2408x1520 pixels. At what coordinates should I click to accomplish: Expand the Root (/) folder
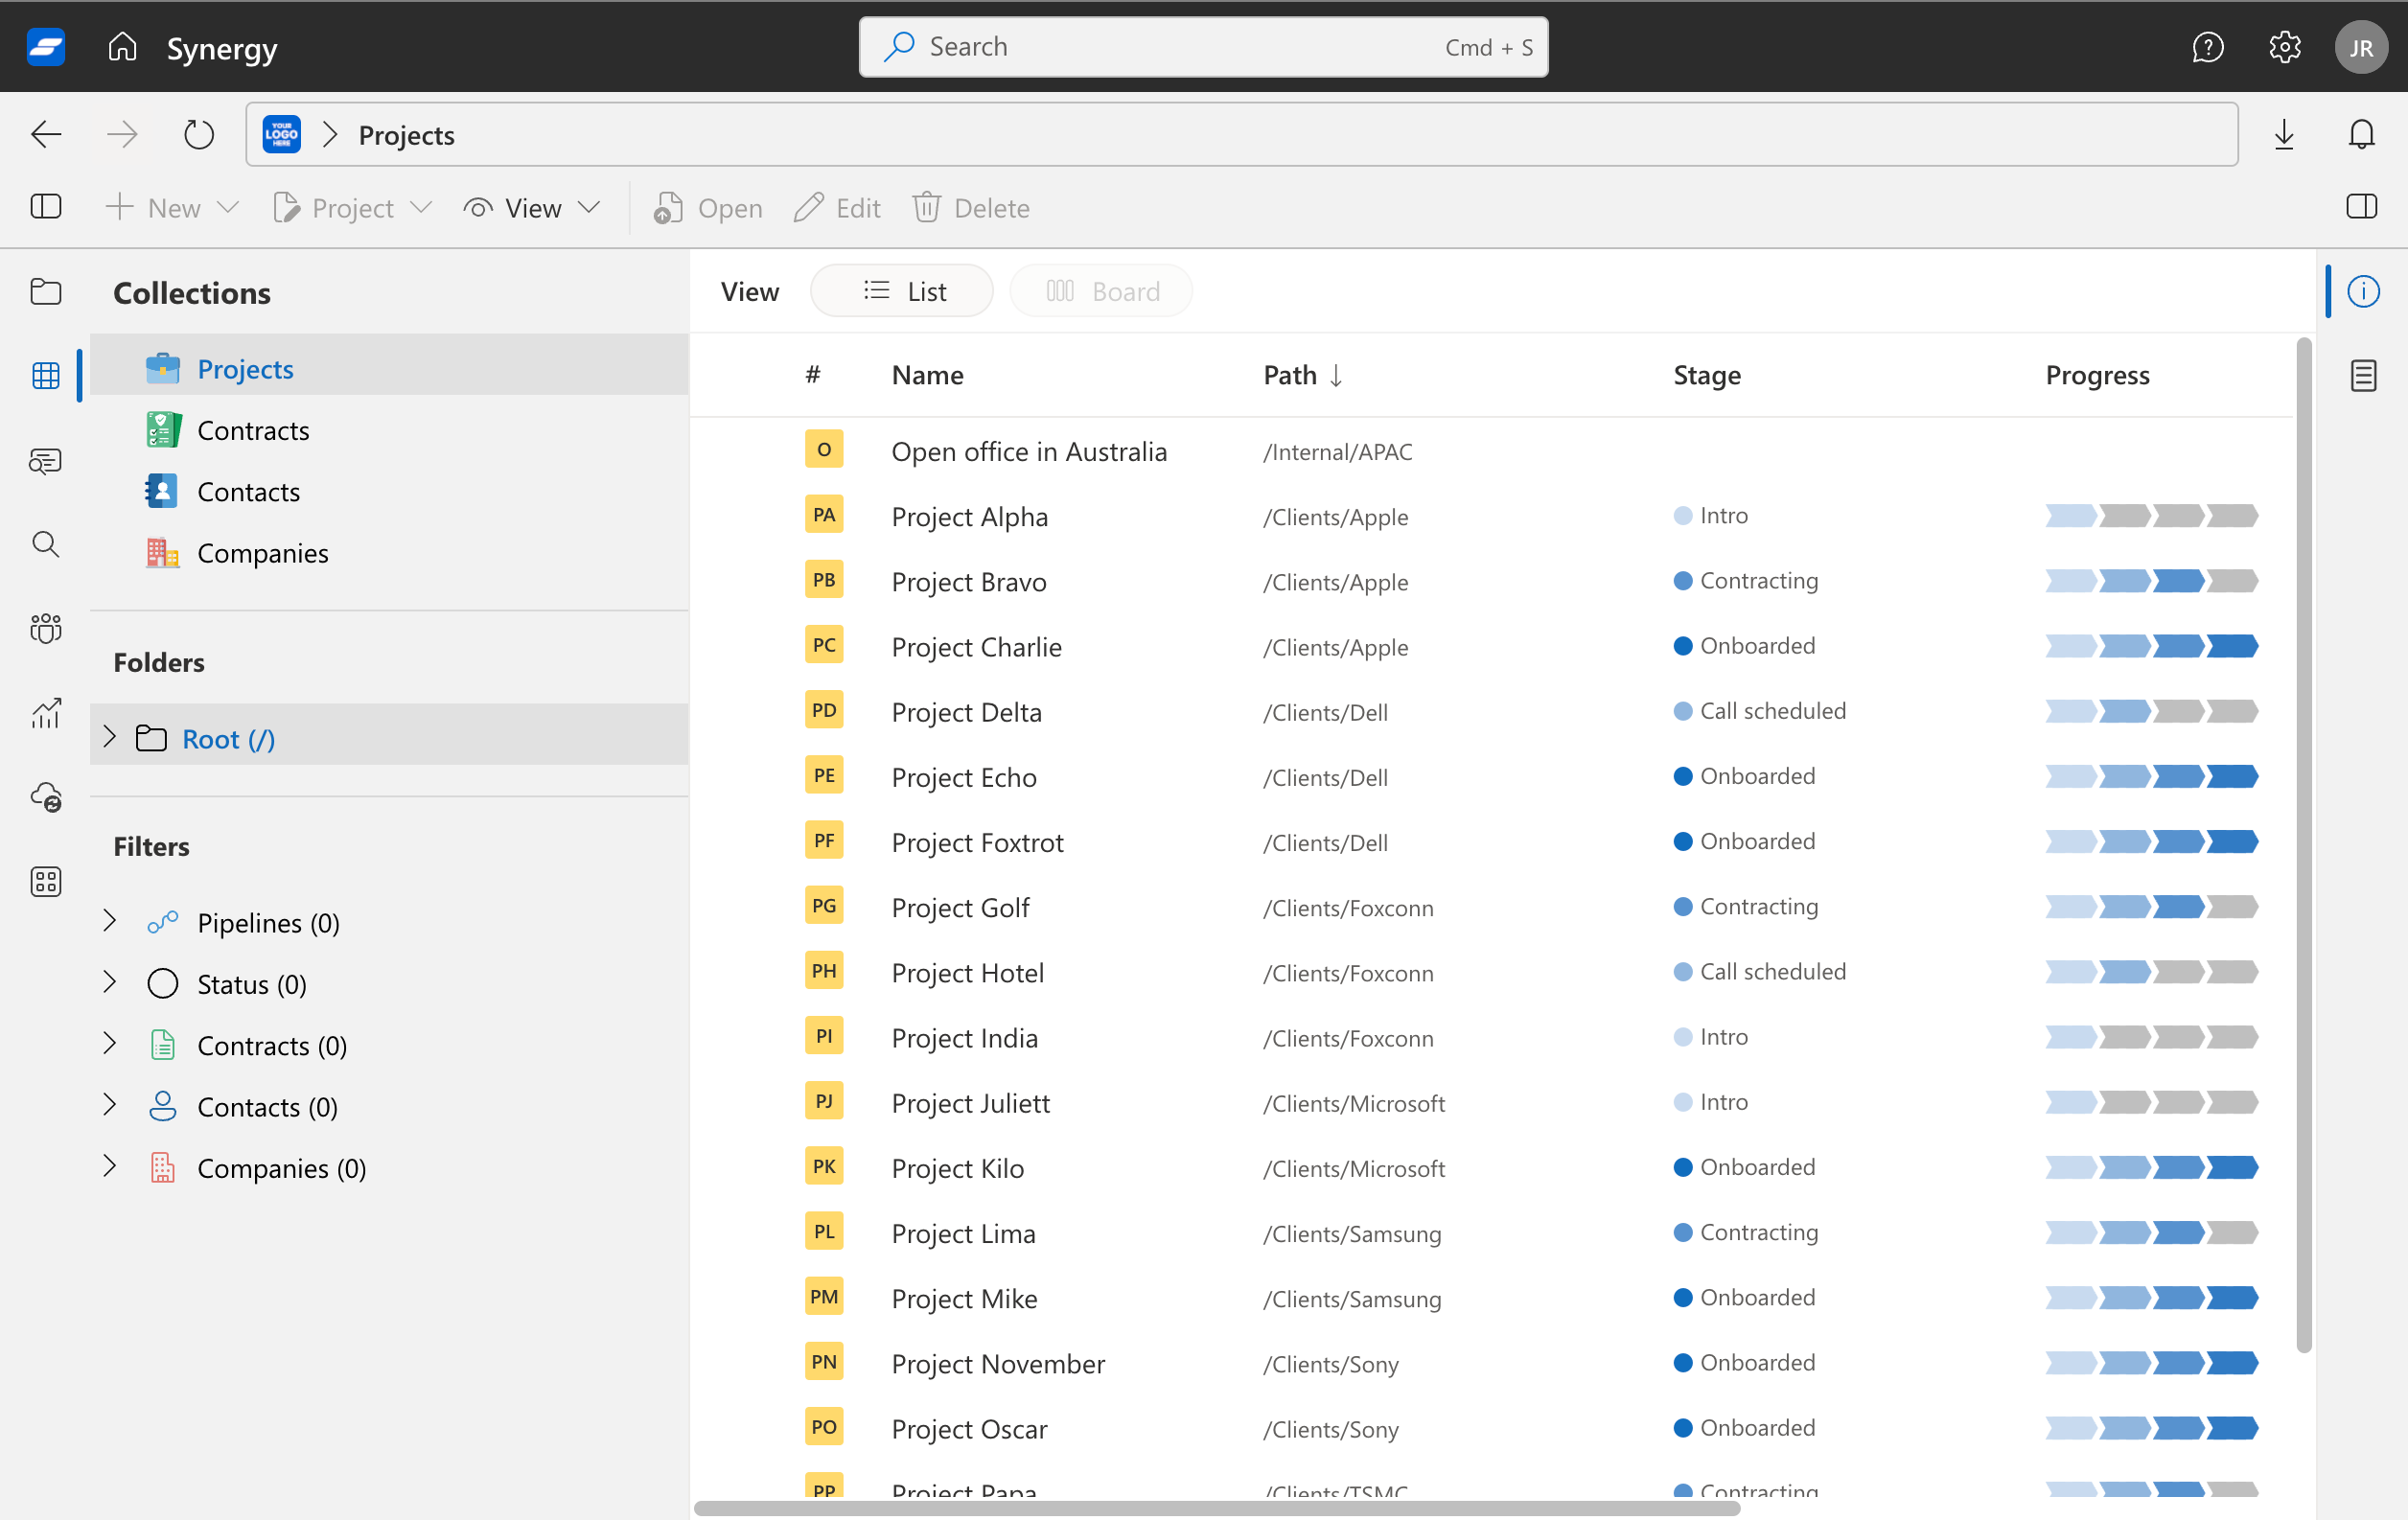coord(109,738)
